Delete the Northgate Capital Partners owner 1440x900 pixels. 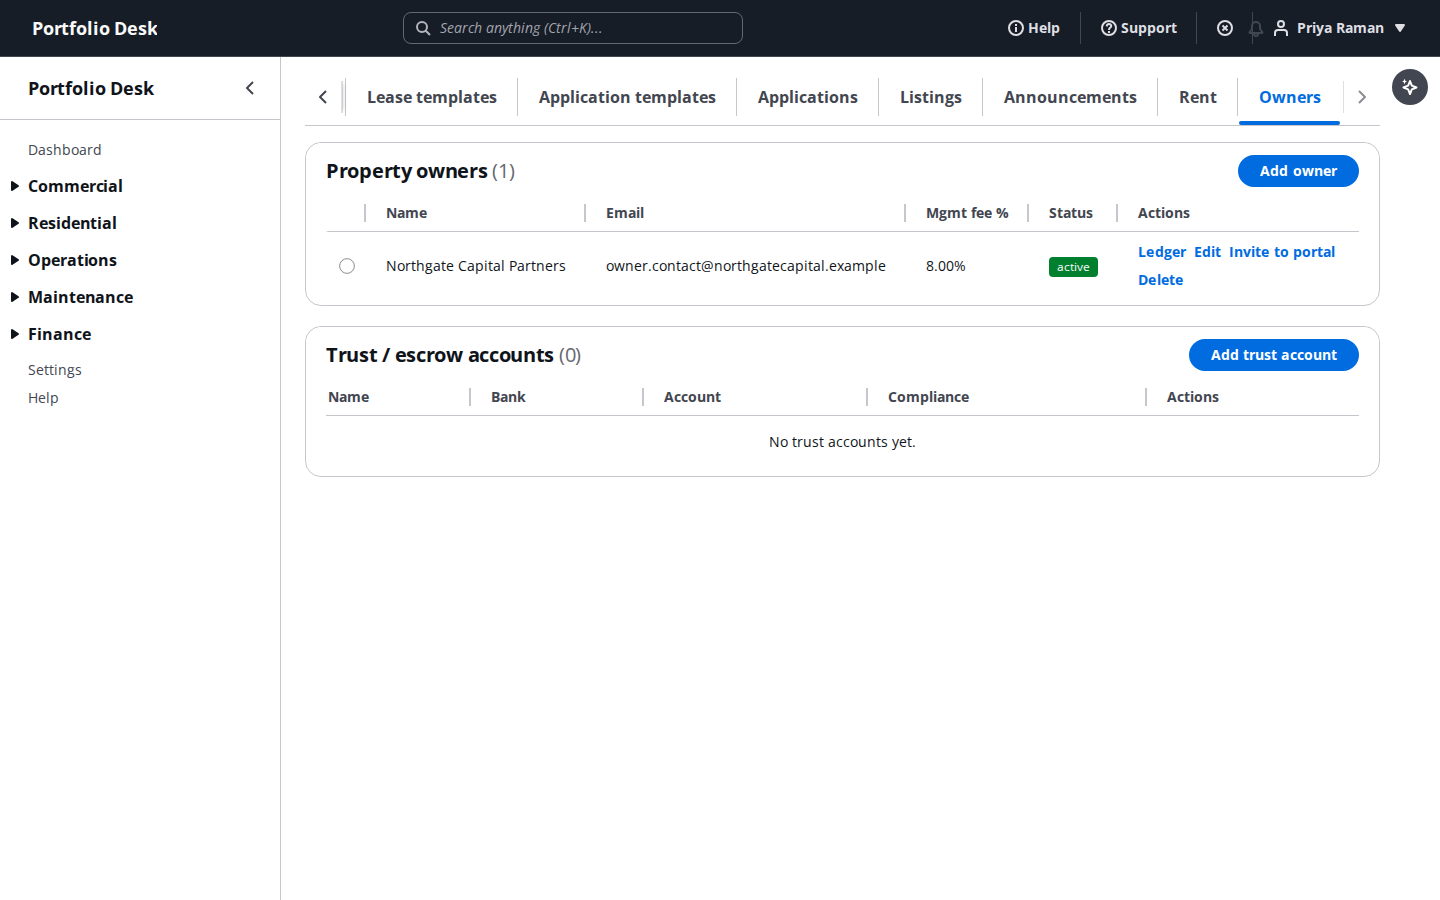point(1160,280)
